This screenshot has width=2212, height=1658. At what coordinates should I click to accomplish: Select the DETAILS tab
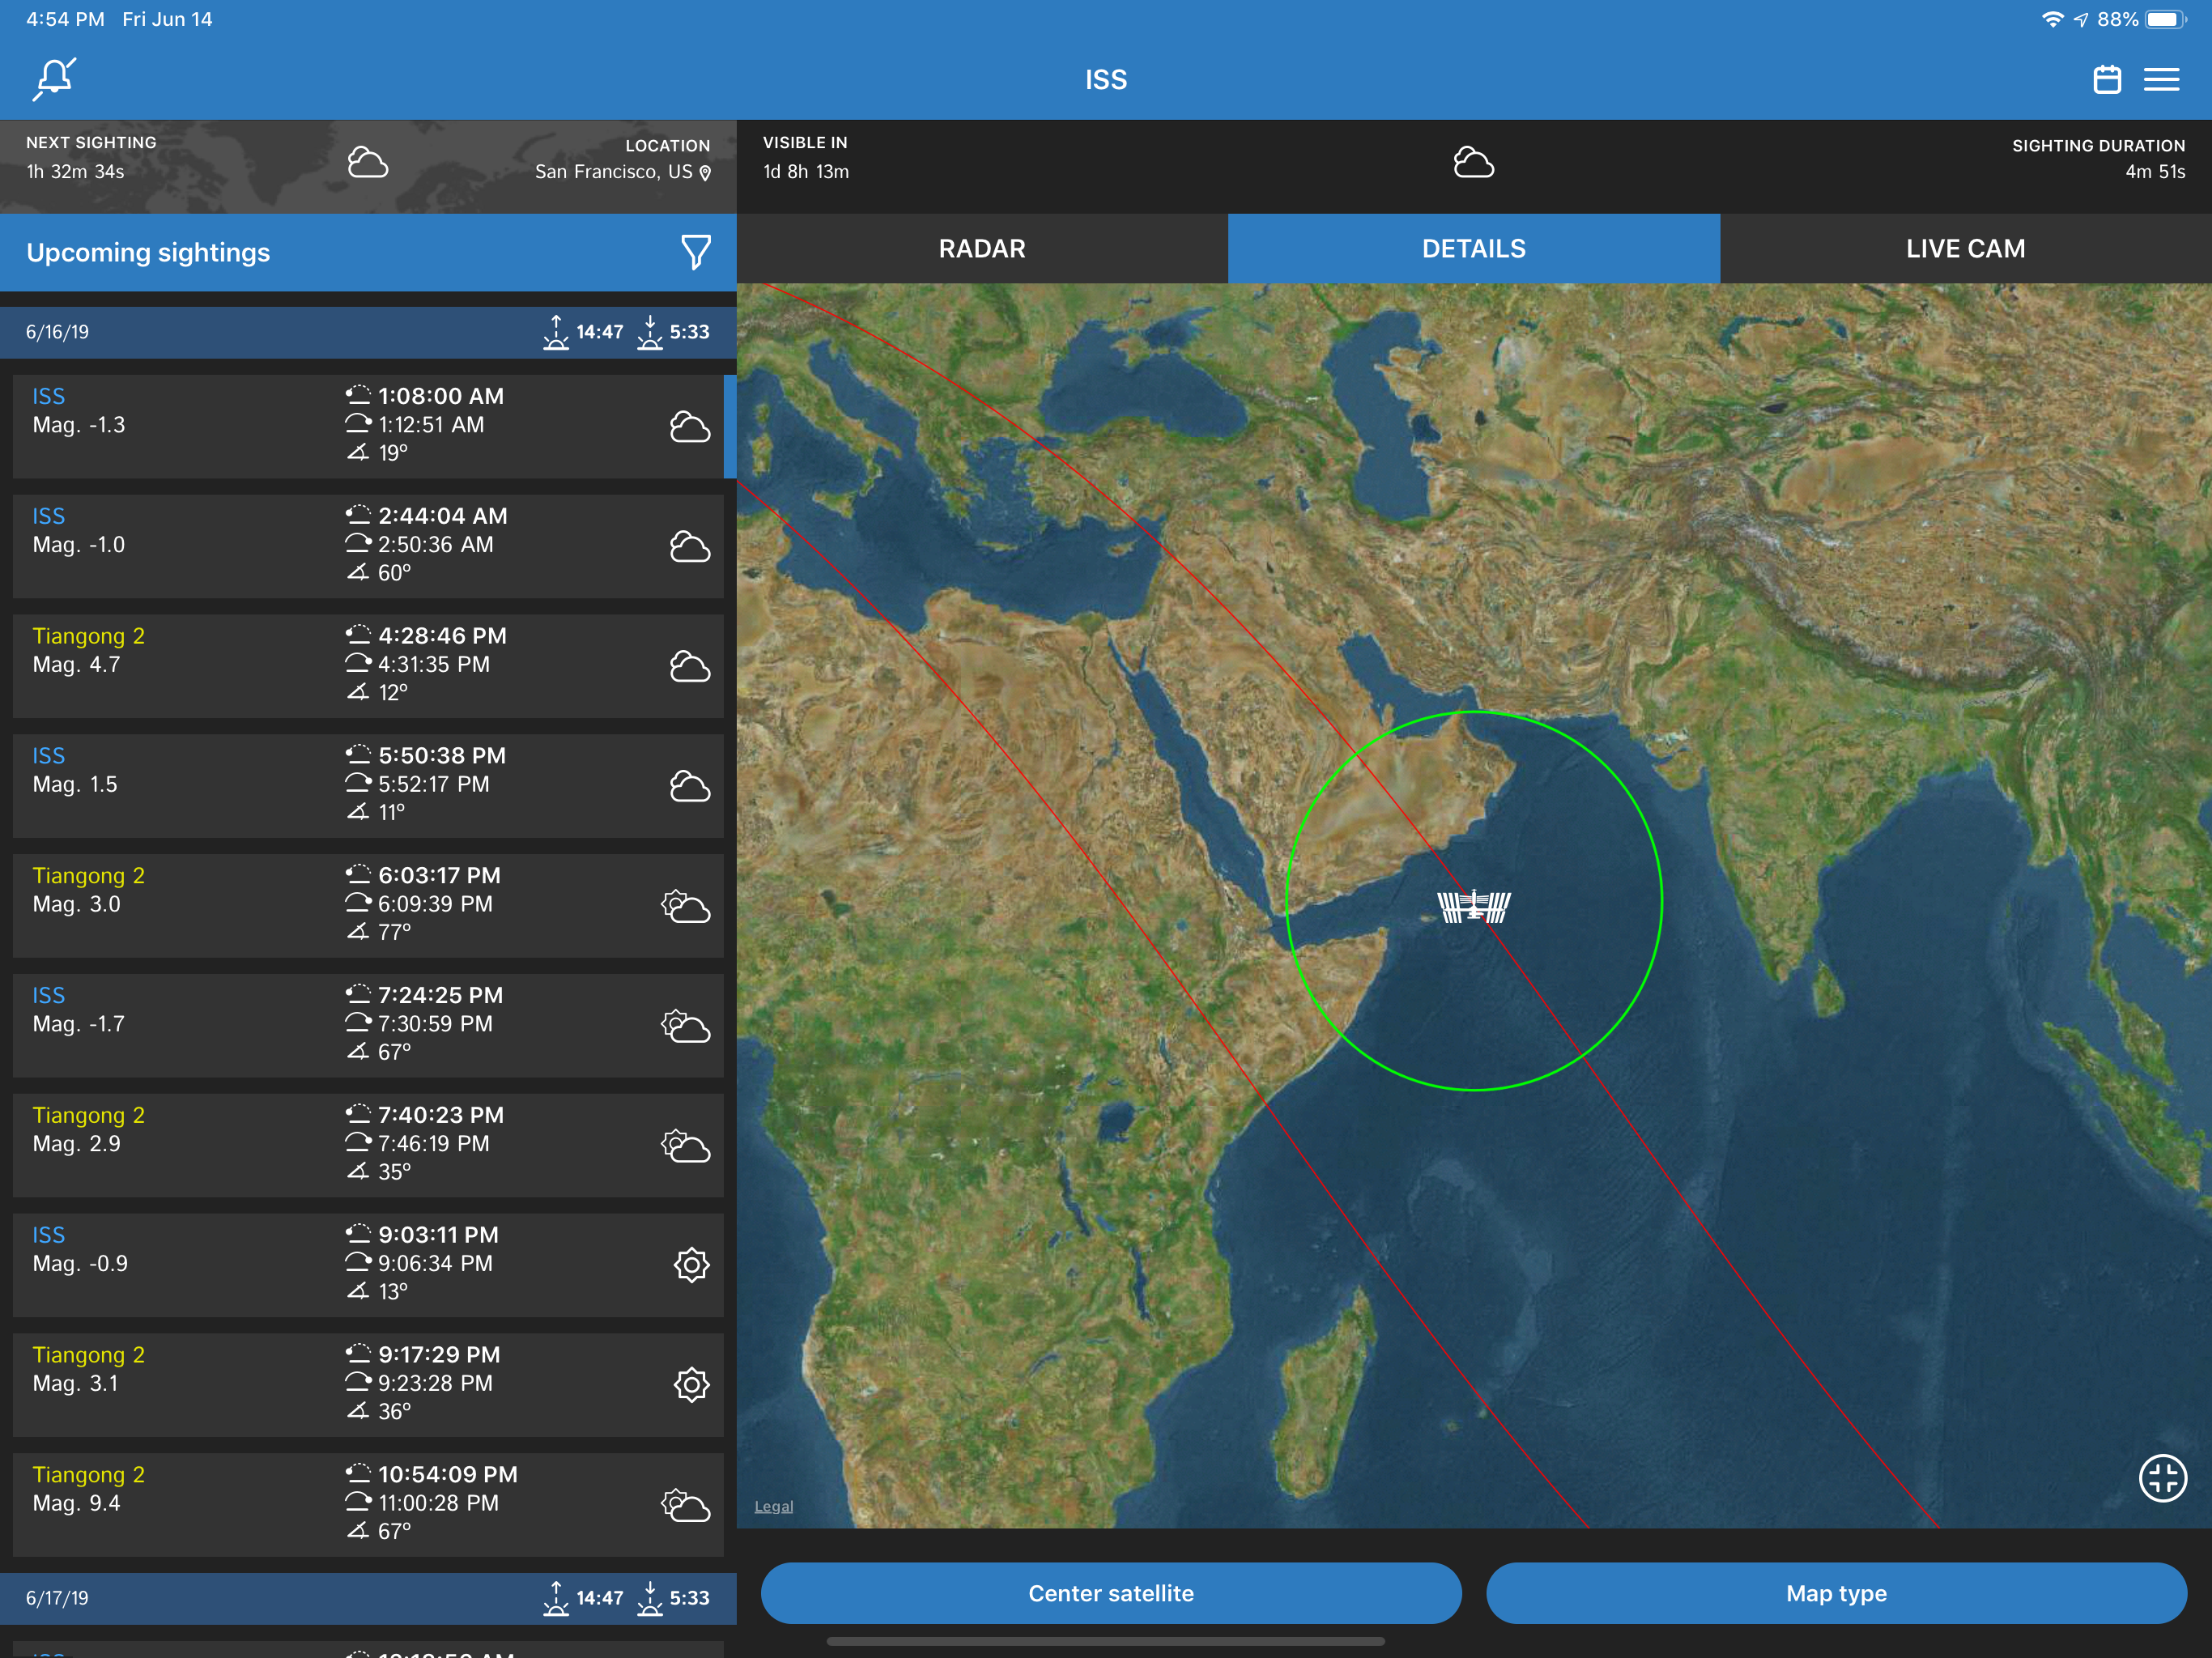(1473, 249)
